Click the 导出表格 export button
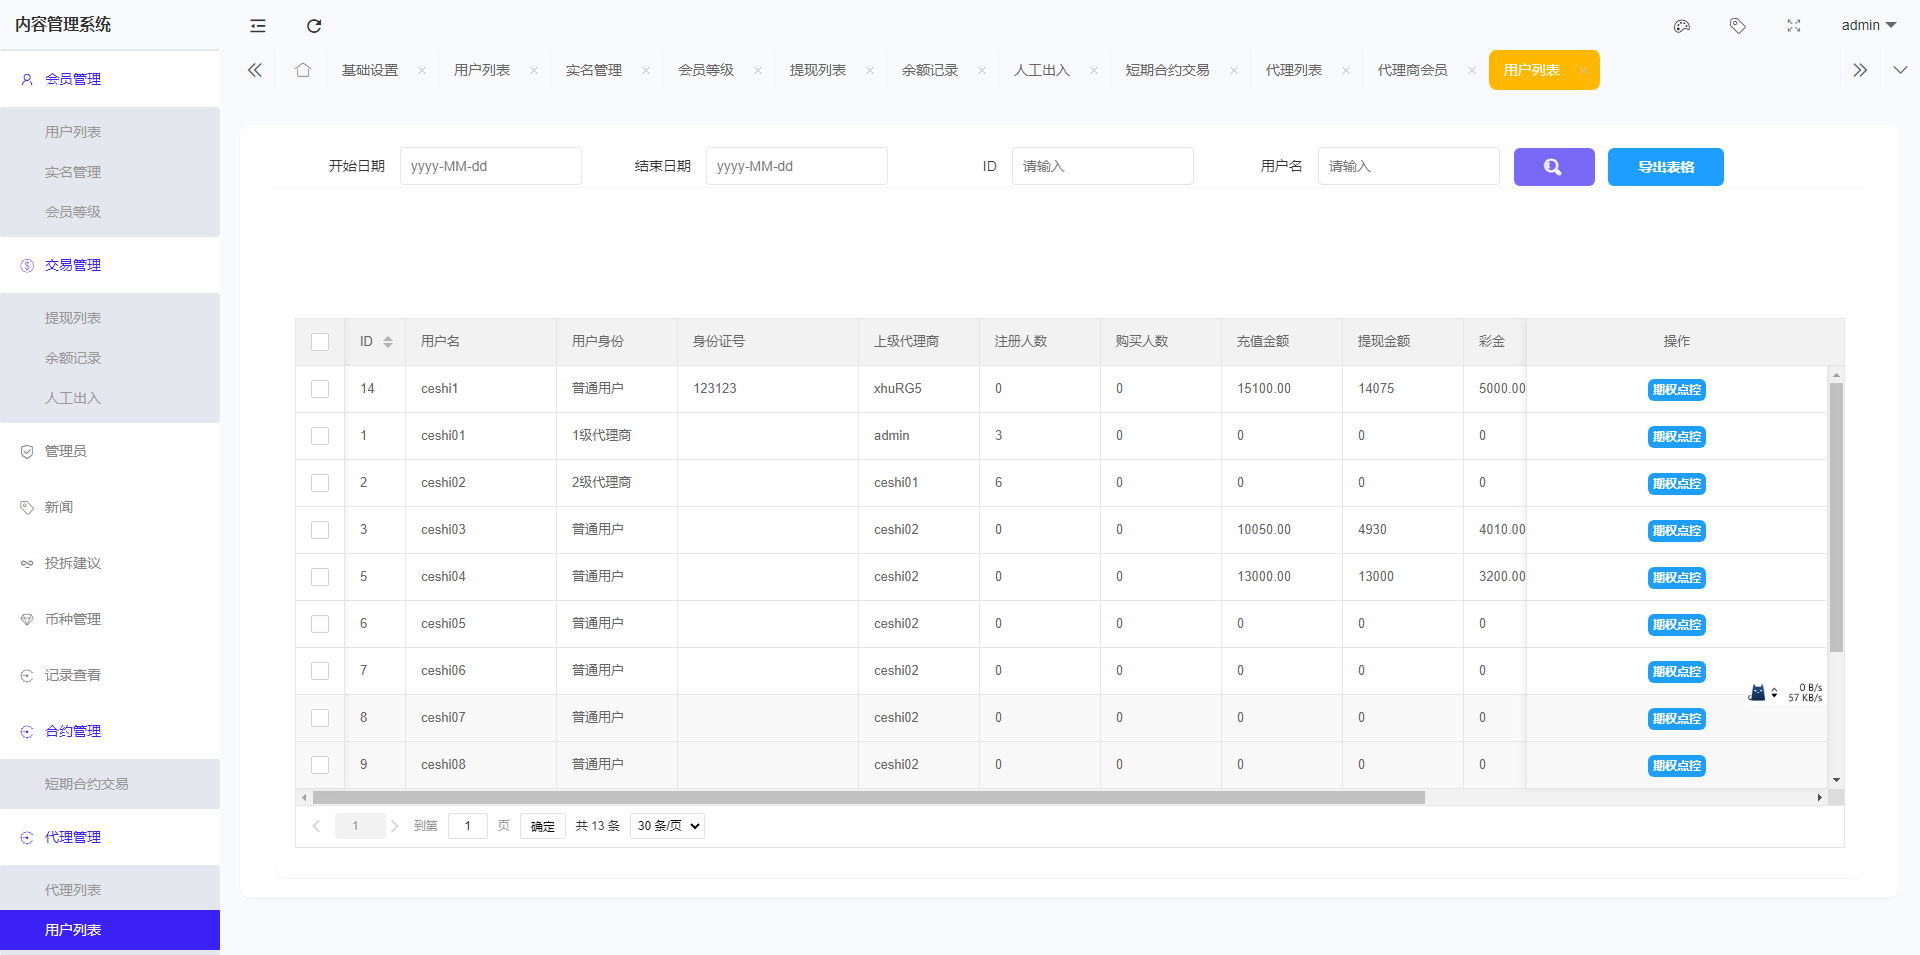The image size is (1920, 955). 1665,167
